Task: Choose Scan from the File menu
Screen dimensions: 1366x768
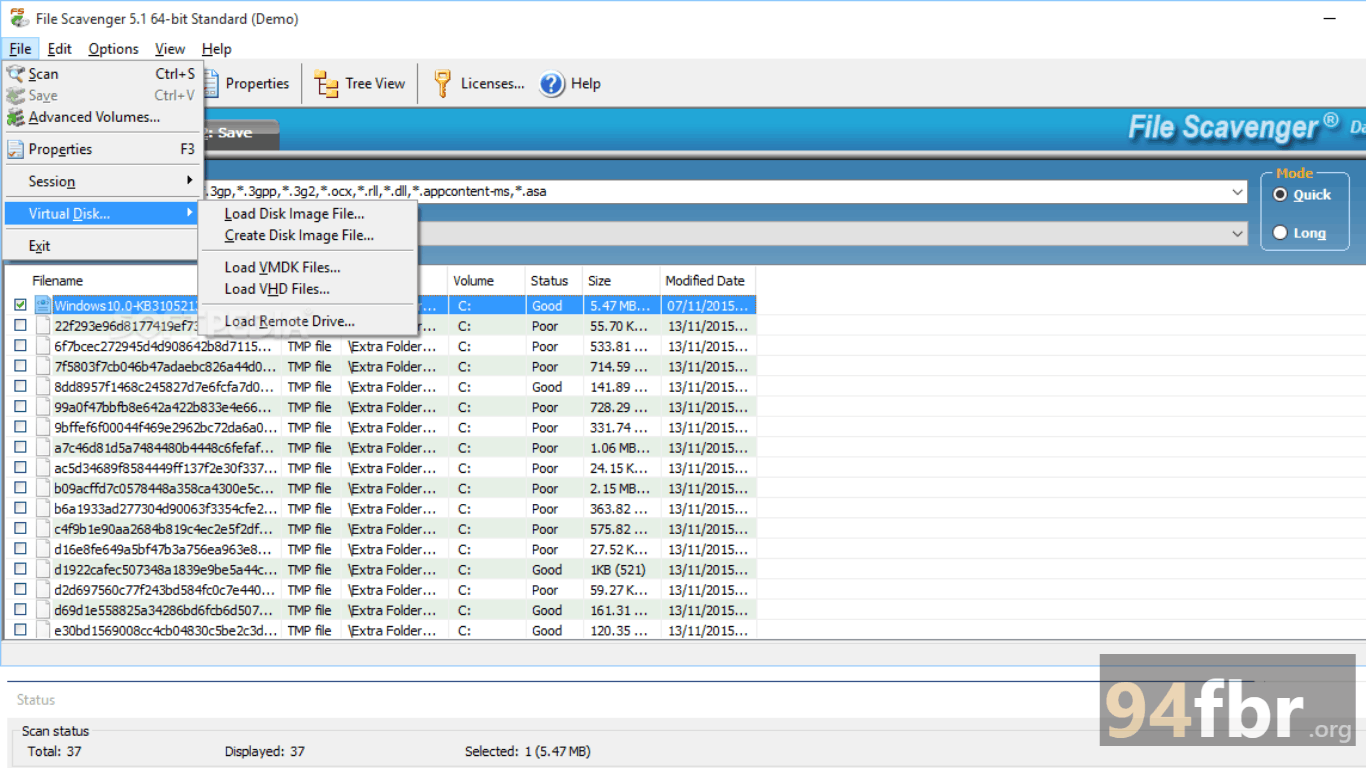Action: 102,74
